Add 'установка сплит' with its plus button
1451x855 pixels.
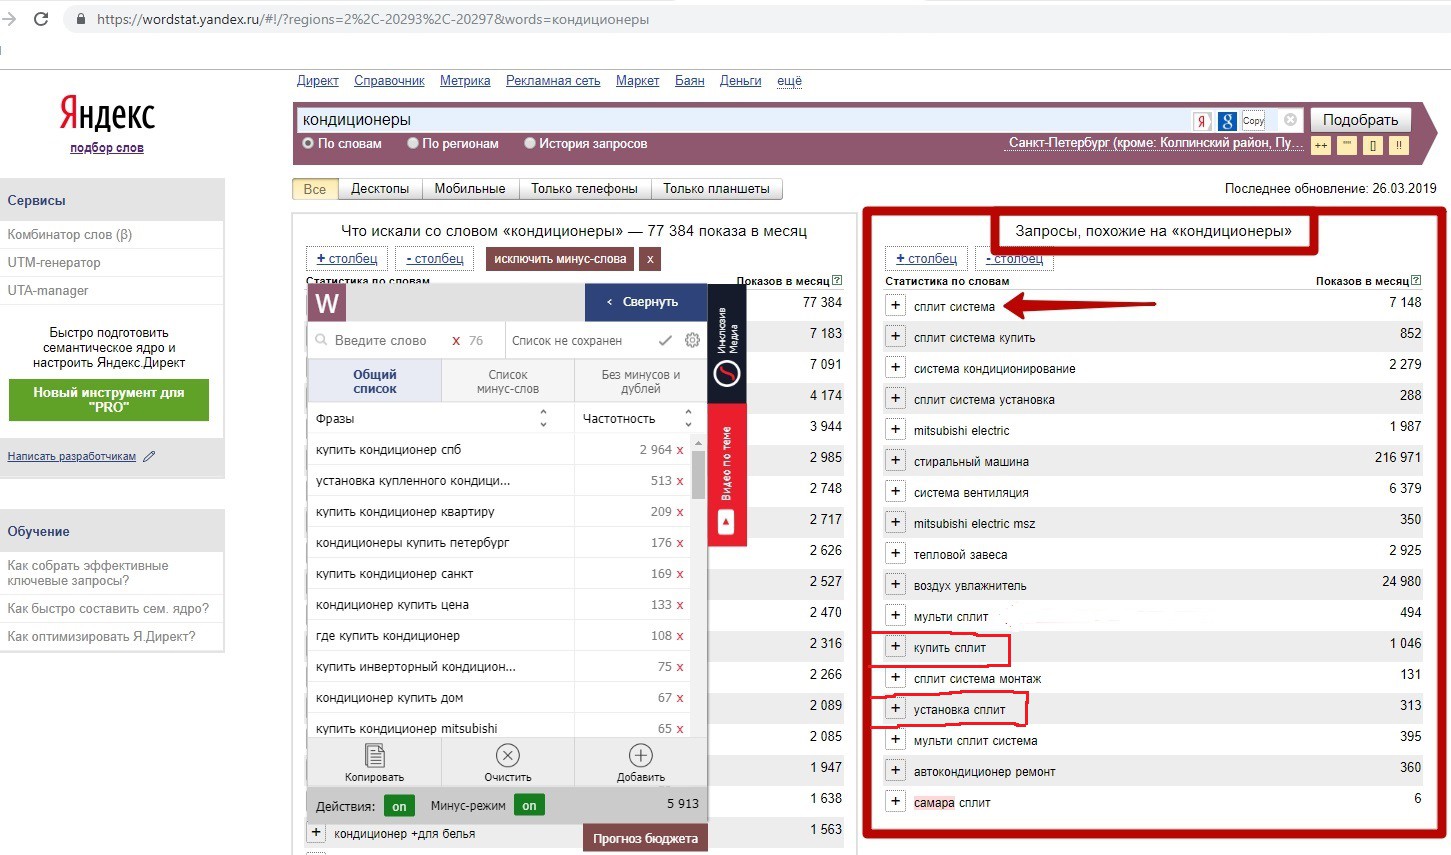[x=896, y=709]
